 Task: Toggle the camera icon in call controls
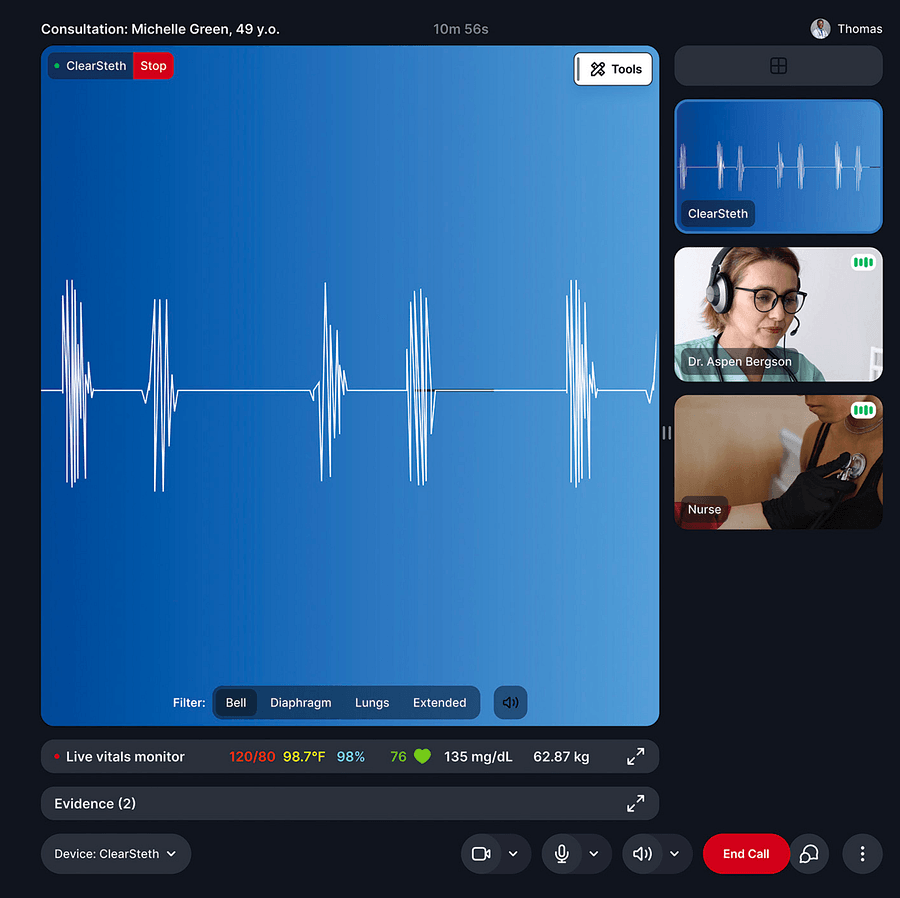coord(481,854)
